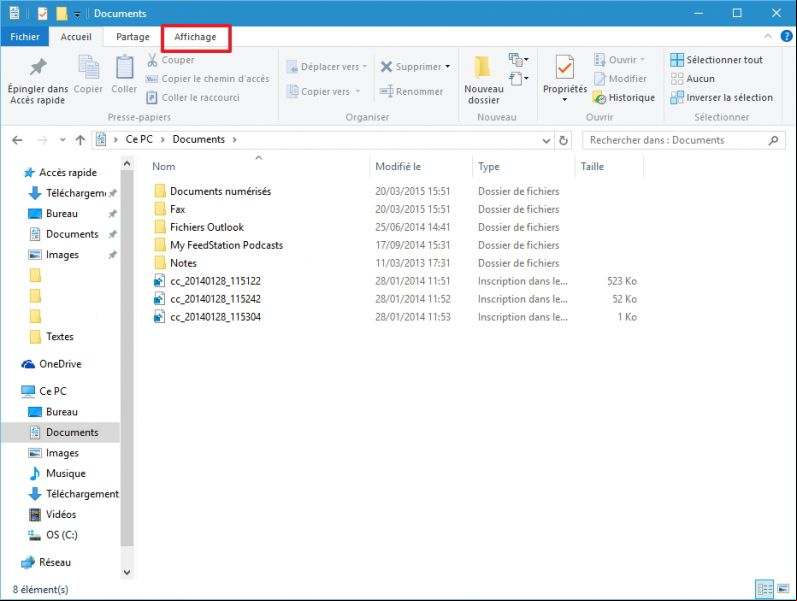Sort by the Modifié le column
Image resolution: width=797 pixels, height=601 pixels.
click(398, 166)
